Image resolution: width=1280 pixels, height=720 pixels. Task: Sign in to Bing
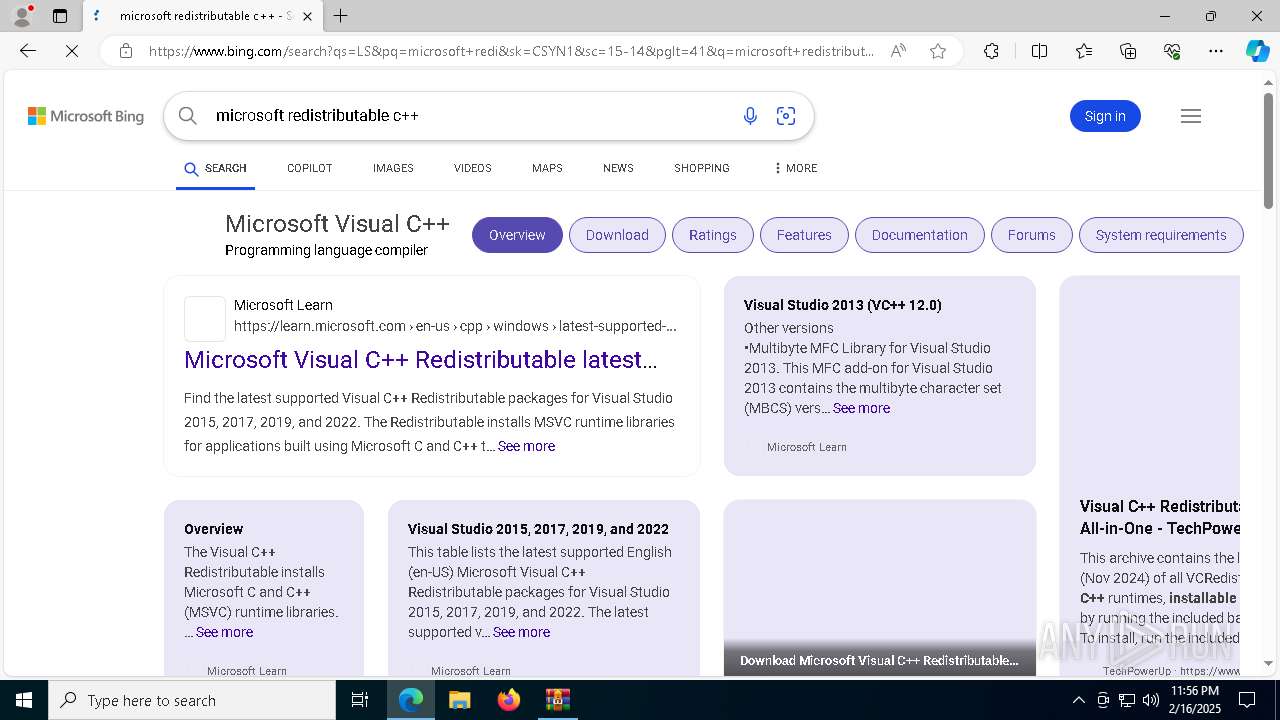pyautogui.click(x=1105, y=116)
